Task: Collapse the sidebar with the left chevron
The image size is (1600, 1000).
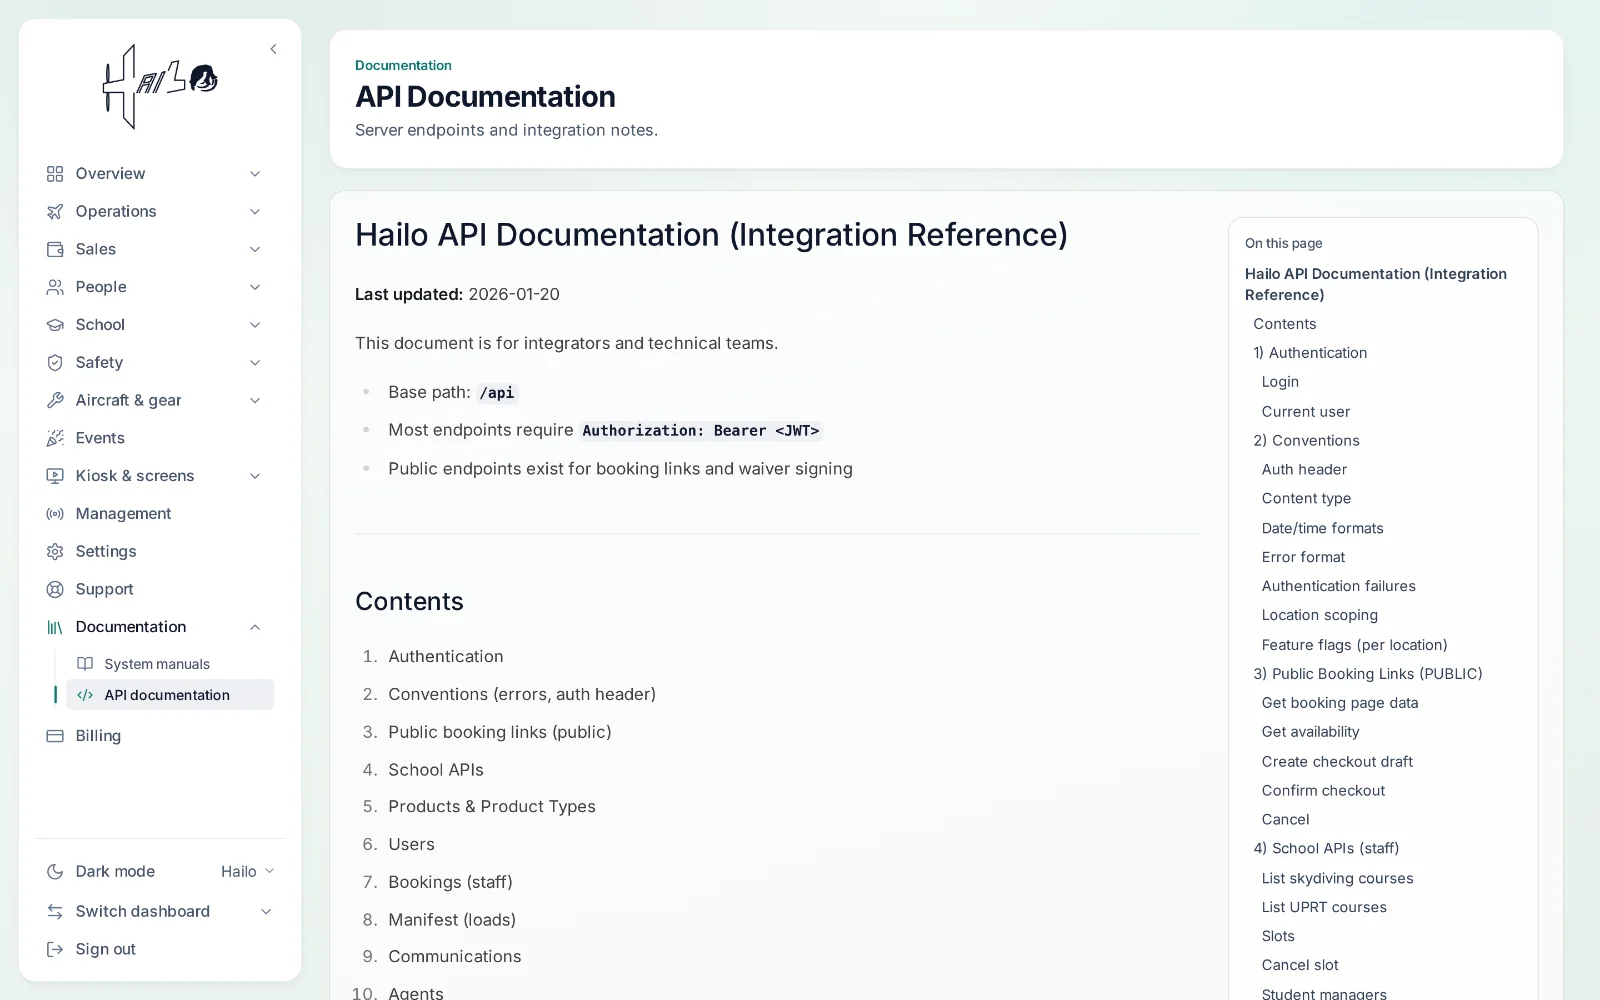Action: (x=273, y=49)
